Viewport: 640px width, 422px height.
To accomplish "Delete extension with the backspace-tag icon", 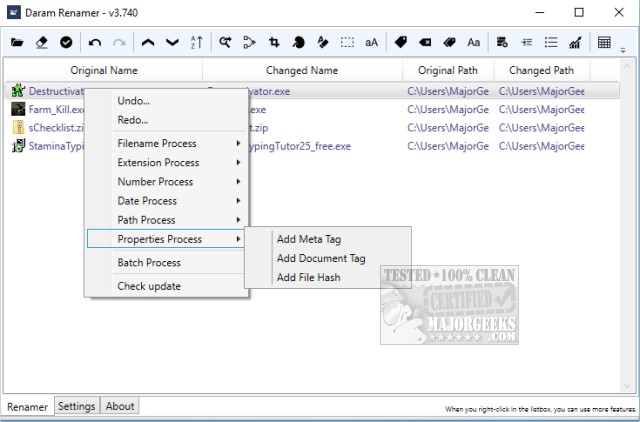I will pos(425,42).
